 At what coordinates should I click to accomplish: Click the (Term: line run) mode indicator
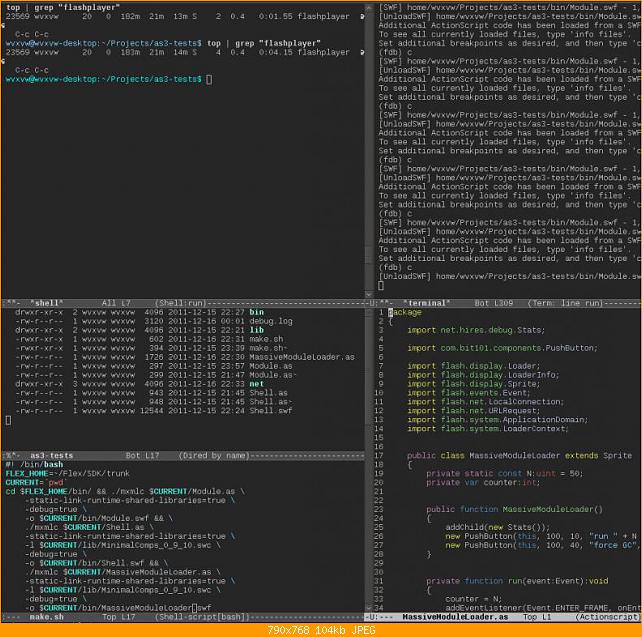[x=566, y=303]
